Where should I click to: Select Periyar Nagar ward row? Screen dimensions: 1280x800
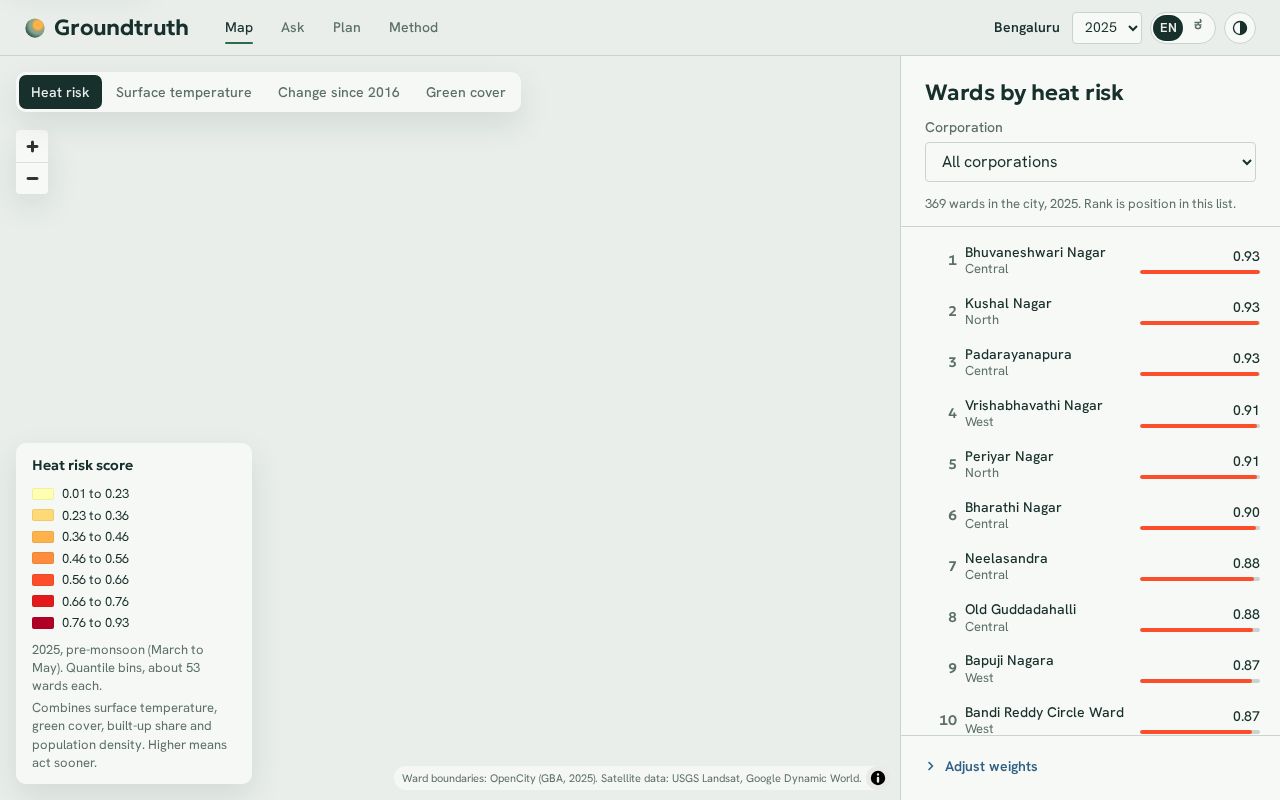[x=1090, y=464]
